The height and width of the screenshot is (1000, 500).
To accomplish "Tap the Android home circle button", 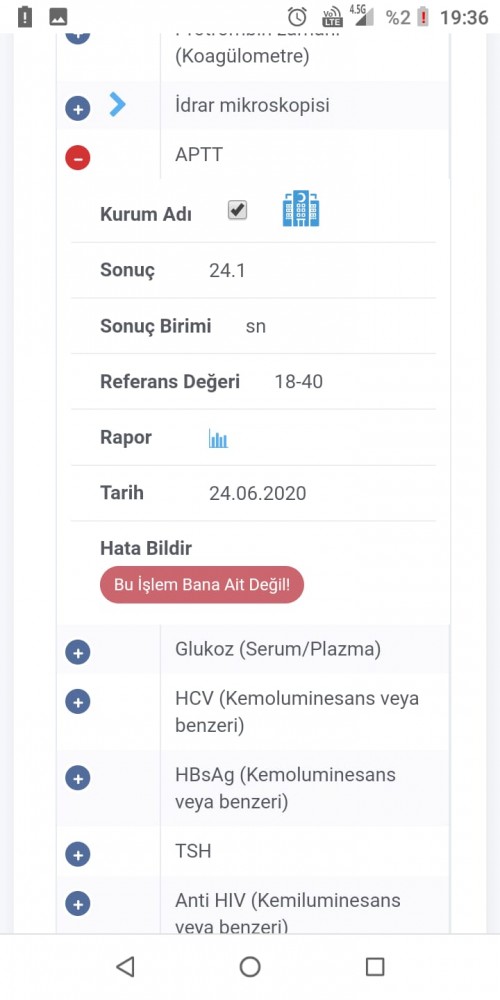I will click(x=250, y=967).
